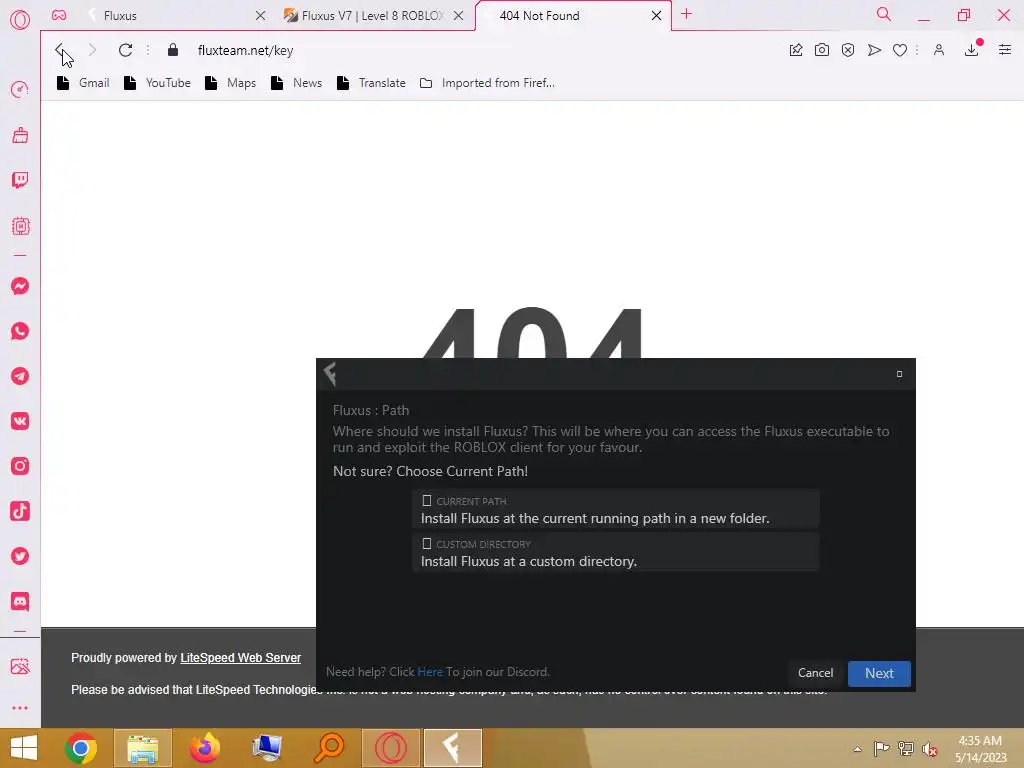This screenshot has width=1024, height=768.
Task: Close the 404 Not Found tab
Action: tap(656, 16)
